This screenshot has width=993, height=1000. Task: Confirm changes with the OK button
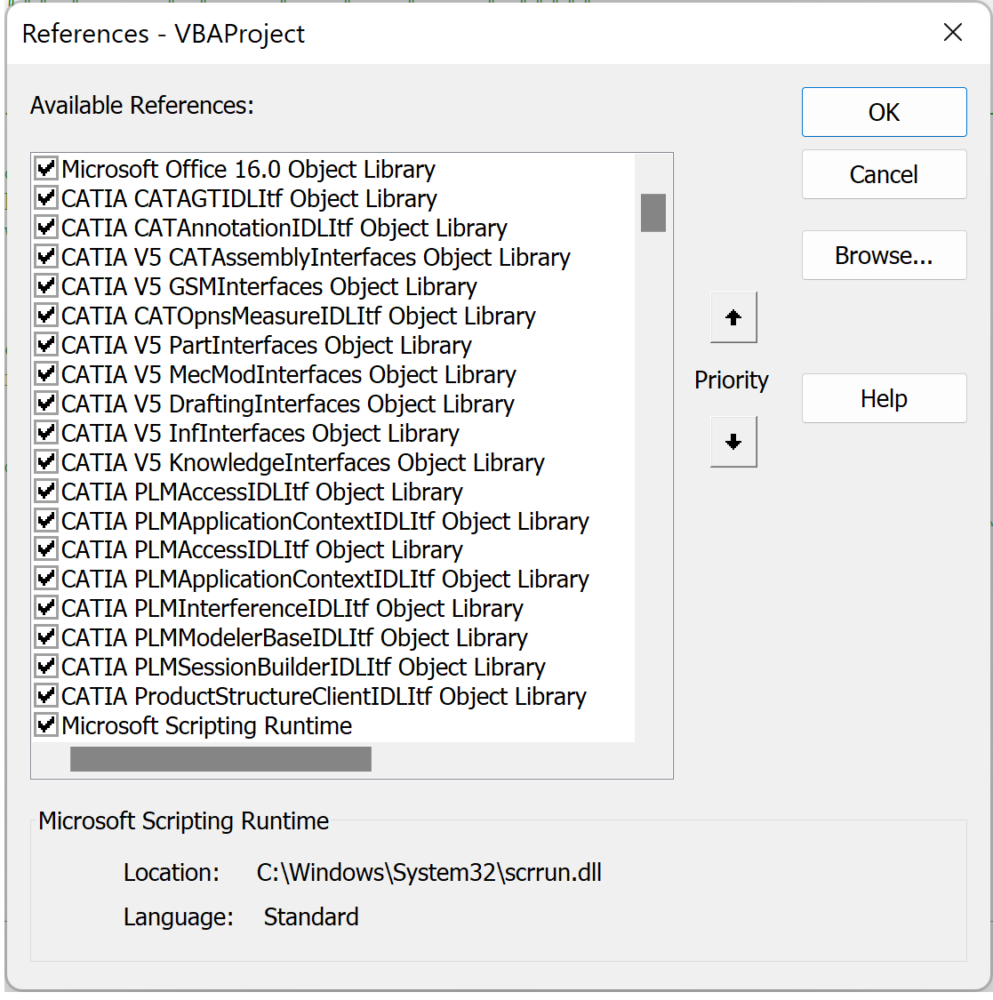coord(883,112)
